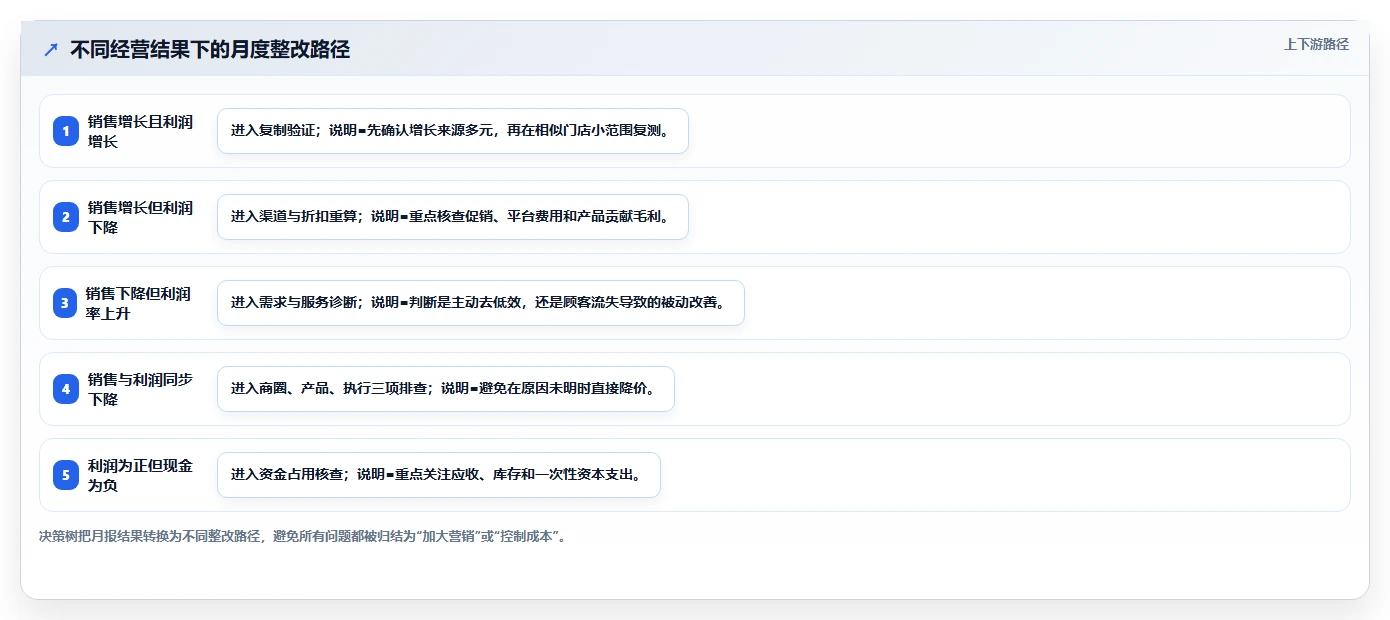Open the 进入商圈、产品、执行三项排查 action box
Image resolution: width=1390 pixels, height=620 pixels.
click(446, 389)
